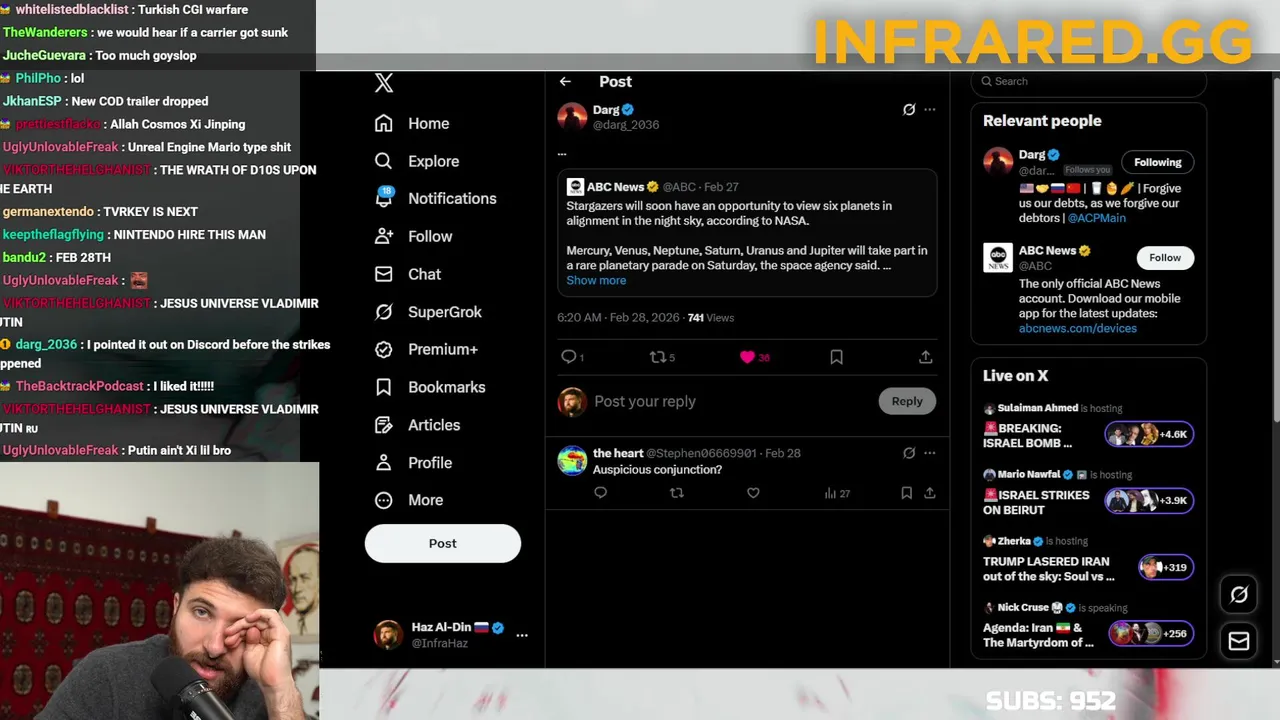Open Mario Nawfal's ISRAEL STRIKES live

1088,494
